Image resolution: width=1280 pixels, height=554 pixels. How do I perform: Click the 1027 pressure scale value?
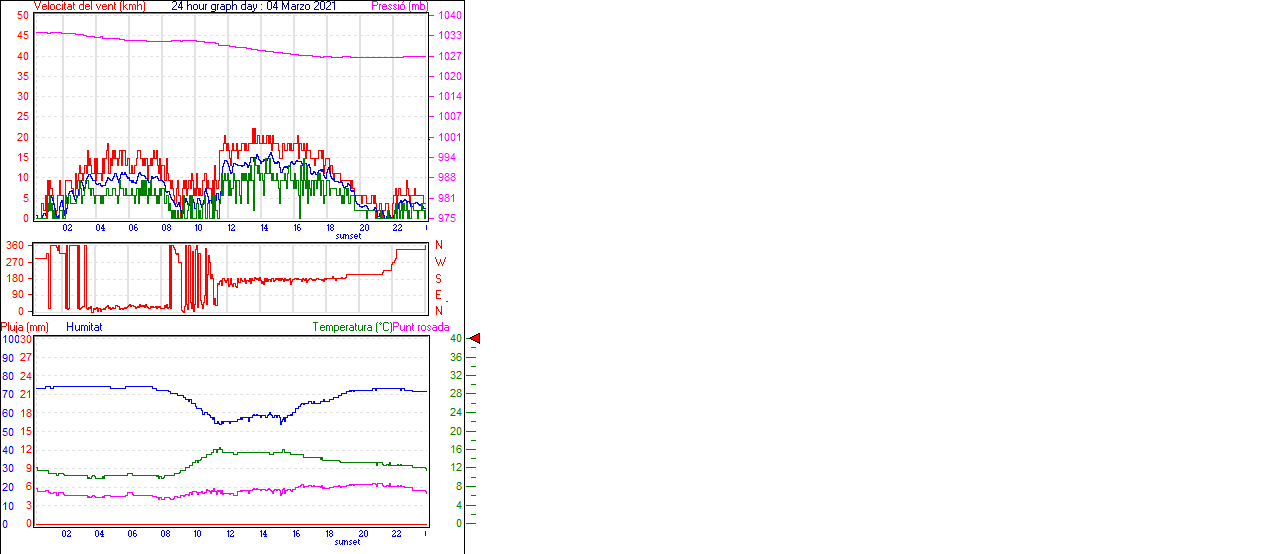coord(450,57)
